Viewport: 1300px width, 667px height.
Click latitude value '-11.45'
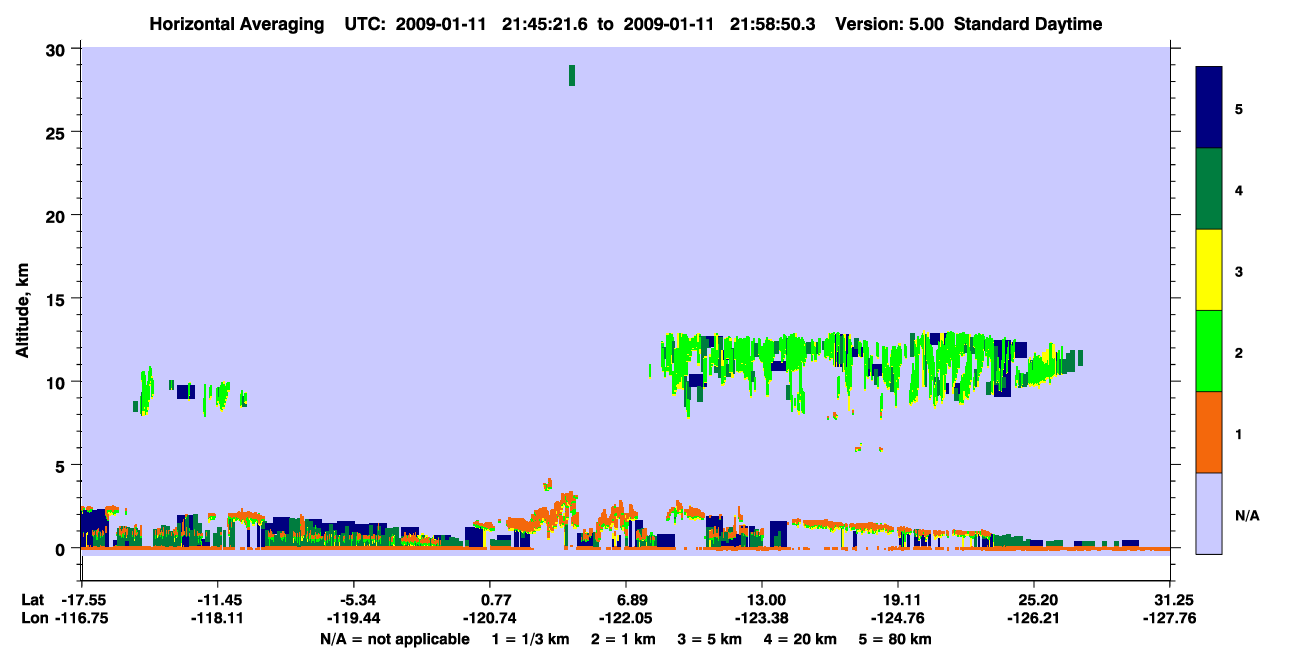click(218, 600)
